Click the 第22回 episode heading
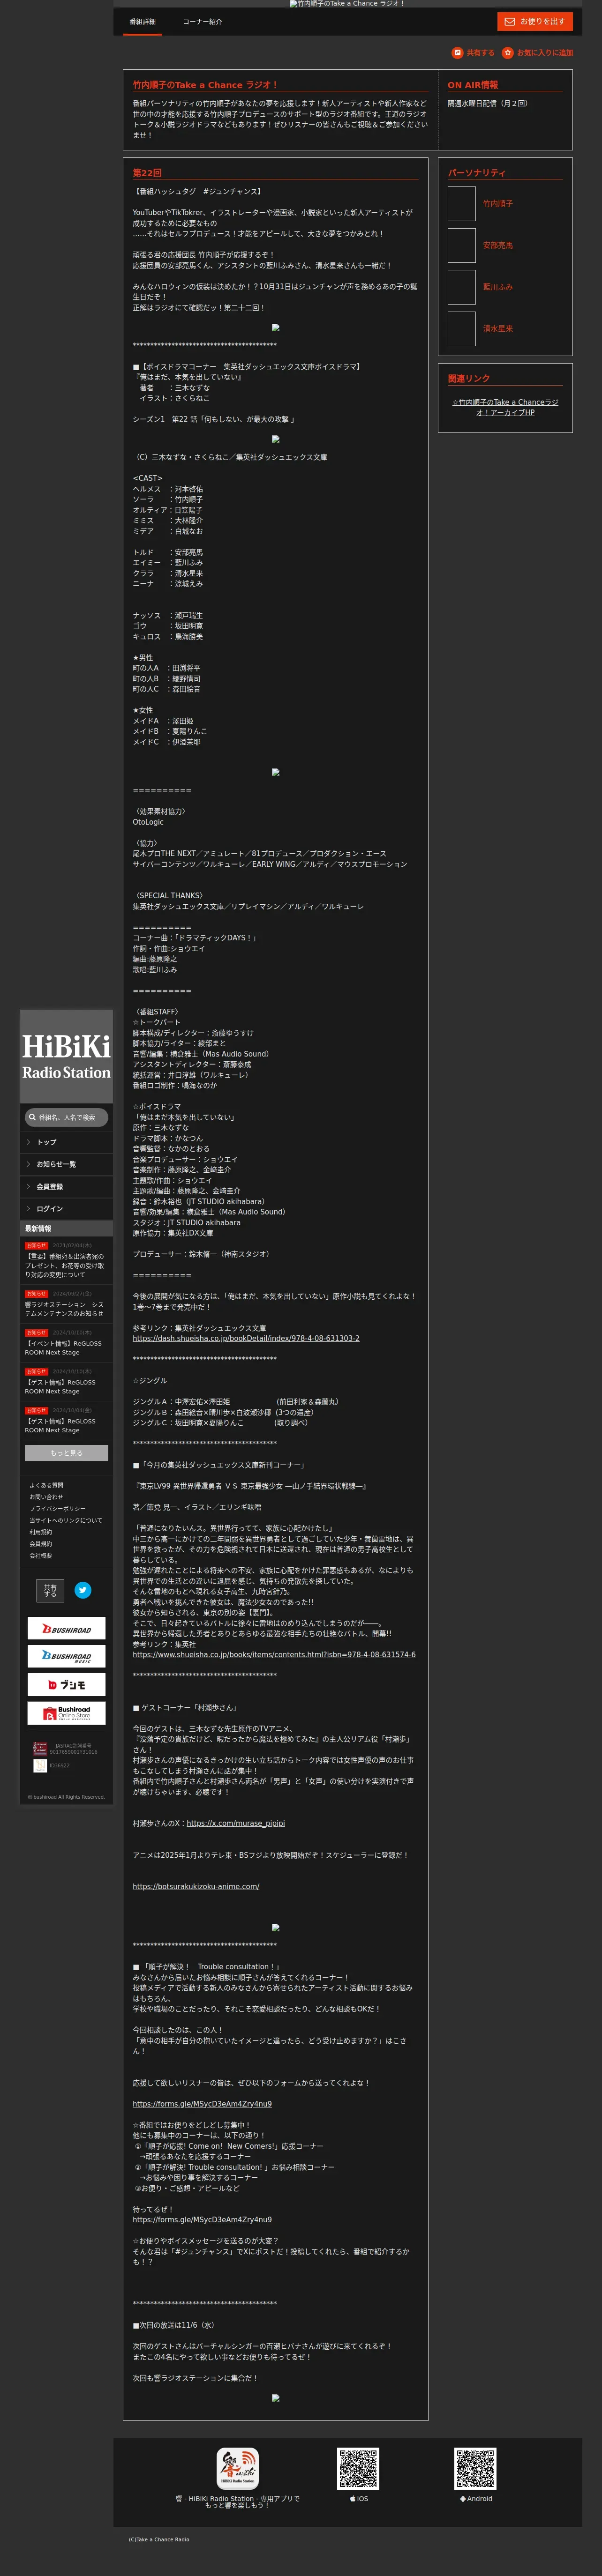This screenshot has height=2576, width=602. (x=147, y=173)
